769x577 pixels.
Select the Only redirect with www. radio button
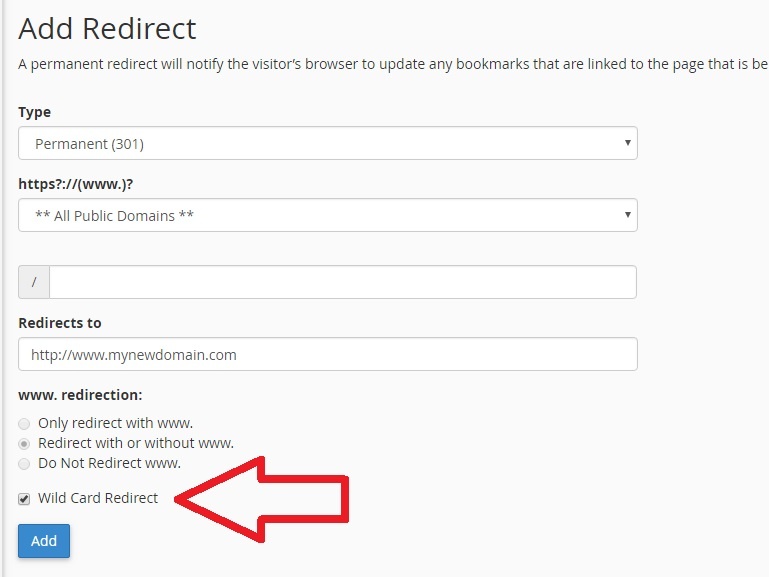[x=24, y=424]
